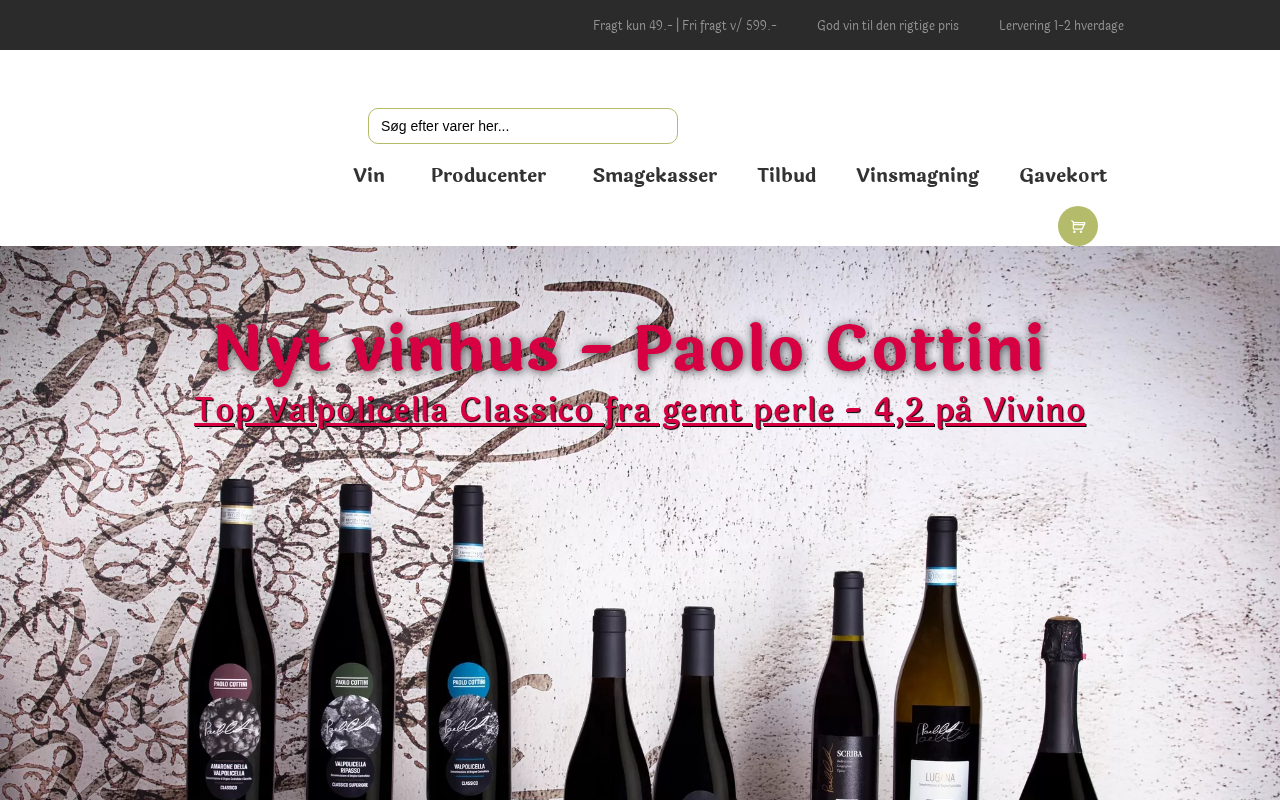Open the Vinsmagning page
The height and width of the screenshot is (800, 1280).
[x=917, y=175]
